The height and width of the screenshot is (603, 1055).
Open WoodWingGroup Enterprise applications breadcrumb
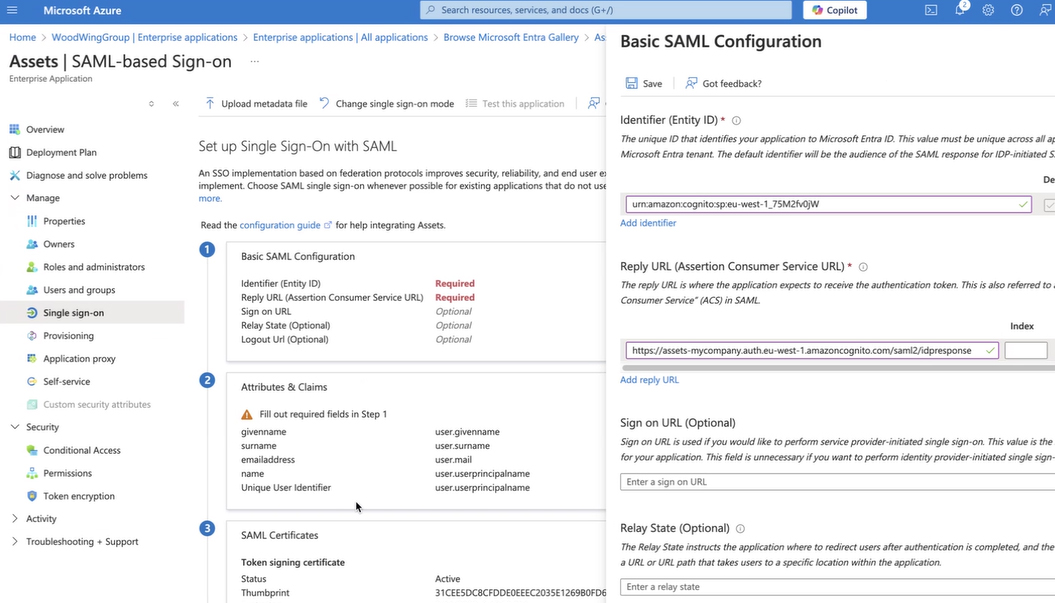click(145, 37)
